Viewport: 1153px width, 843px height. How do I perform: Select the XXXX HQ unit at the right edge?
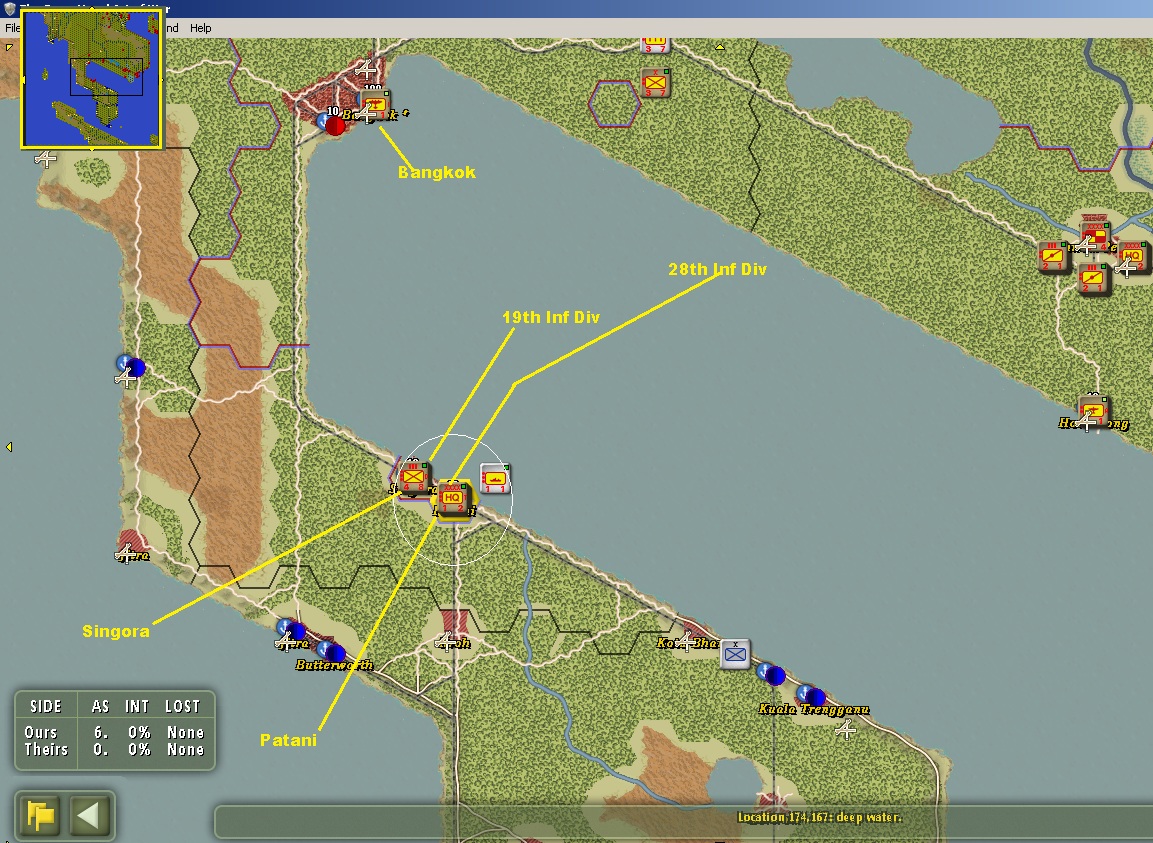pos(1132,257)
